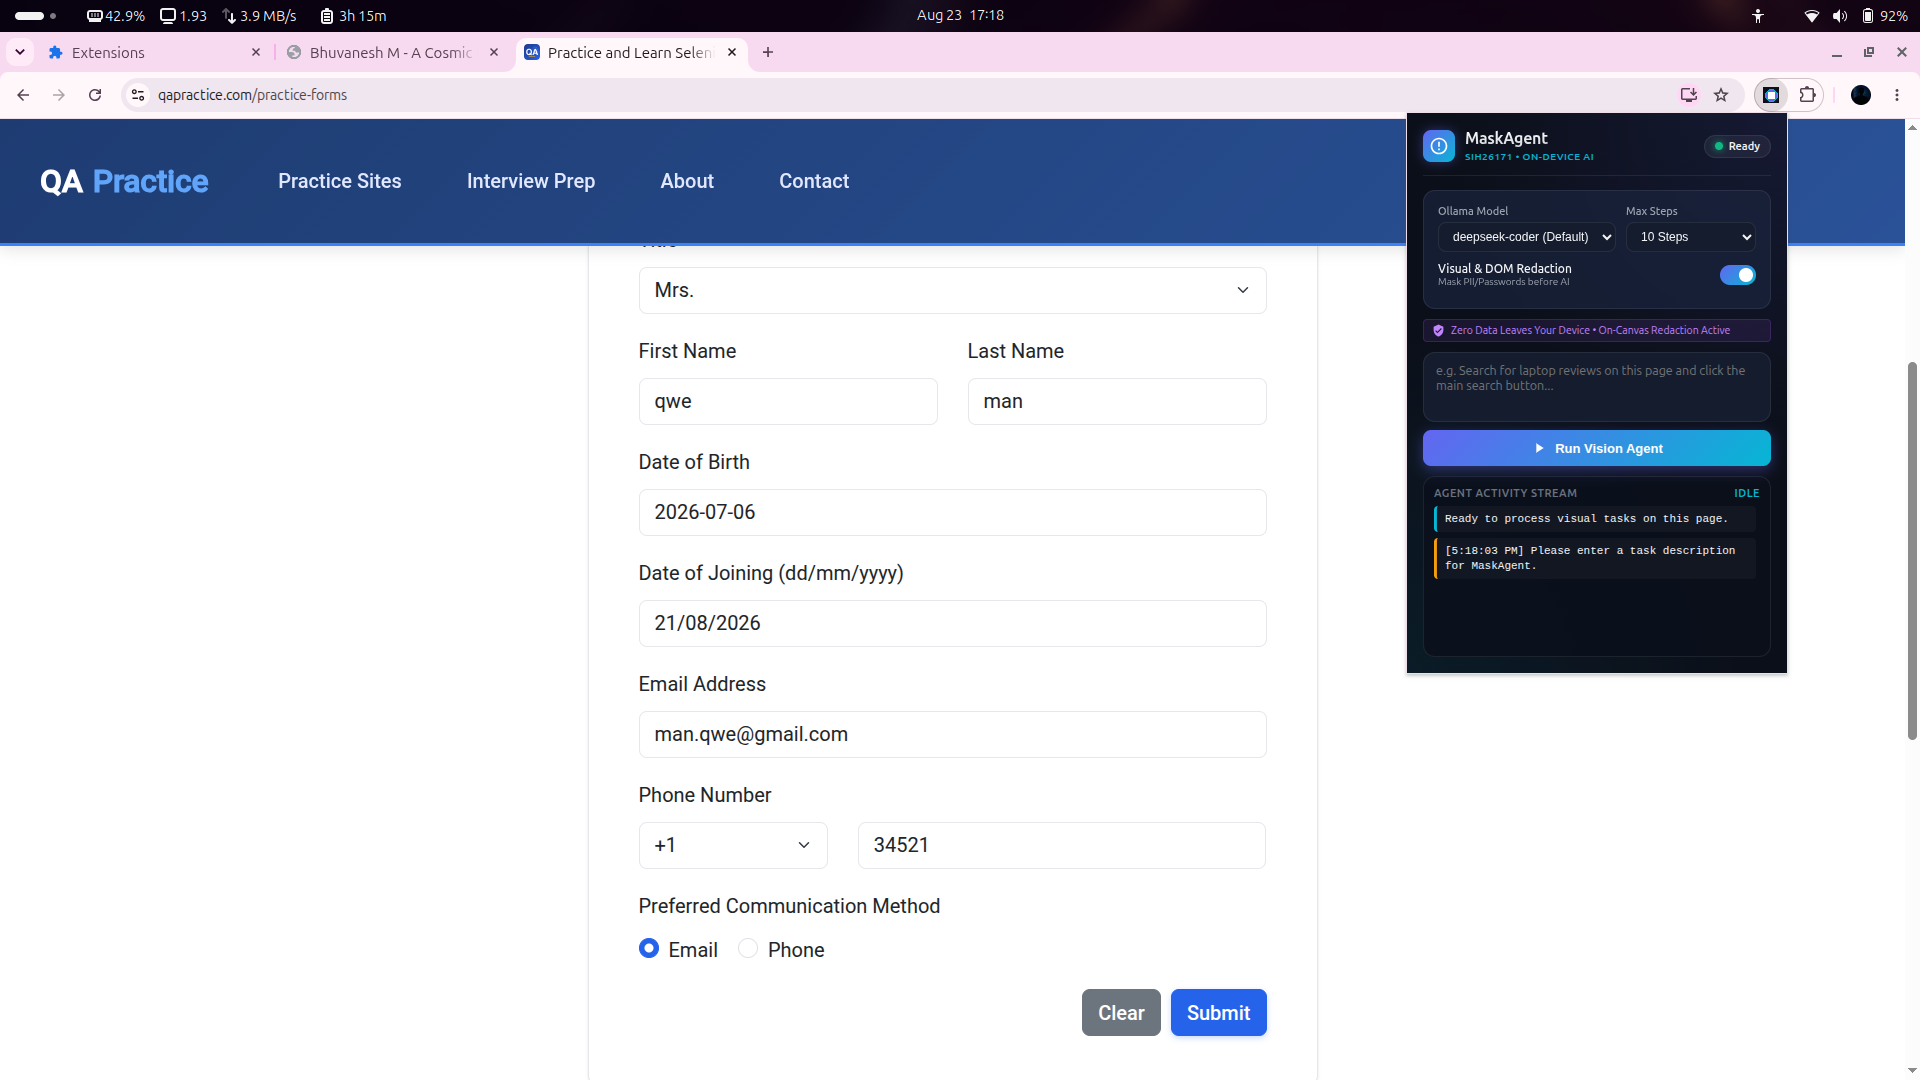This screenshot has height=1080, width=1920.
Task: Select the Email radio button
Action: (x=649, y=948)
